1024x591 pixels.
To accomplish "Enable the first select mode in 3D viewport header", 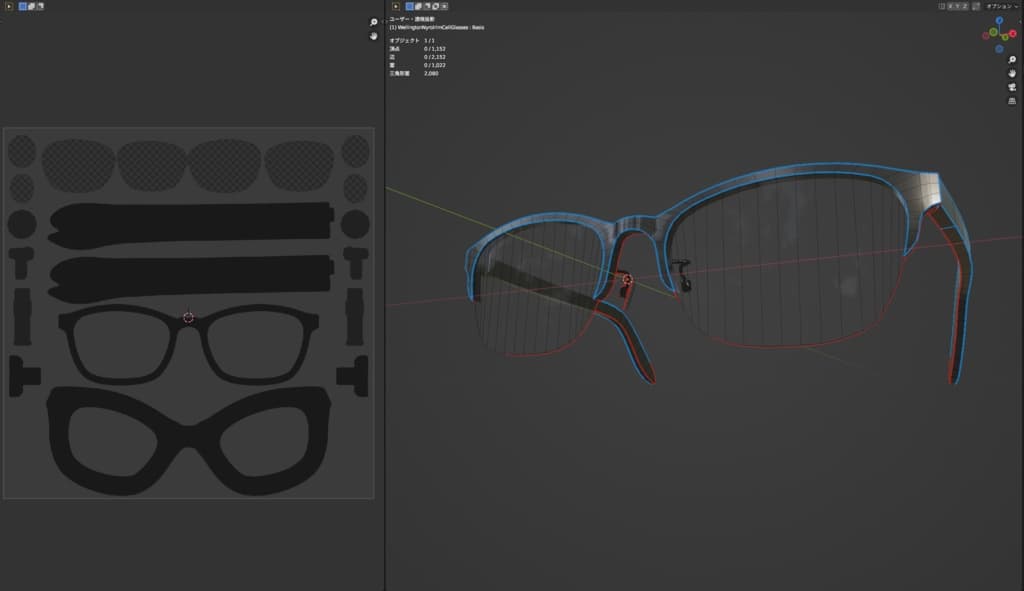I will click(410, 6).
